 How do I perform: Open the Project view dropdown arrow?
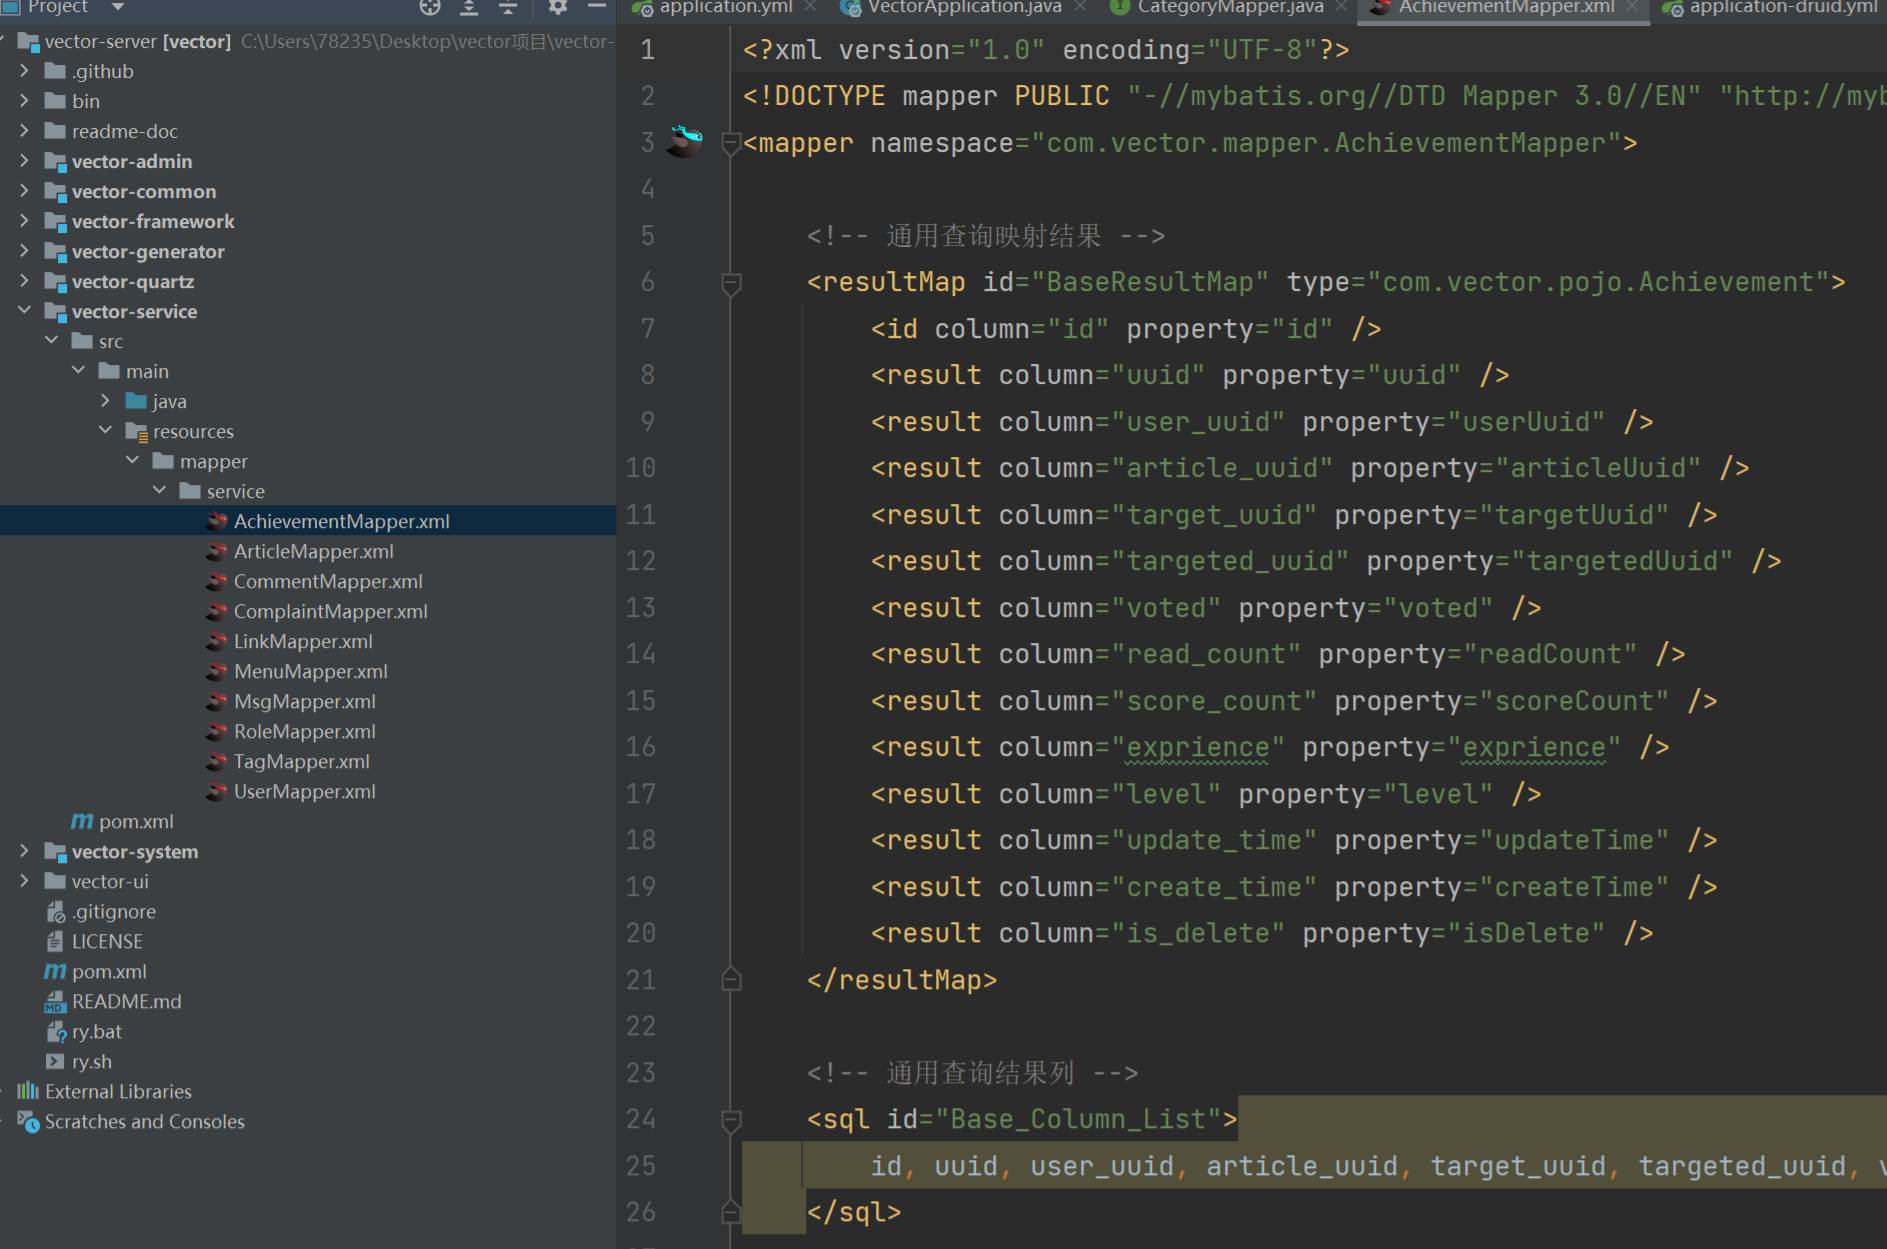(x=118, y=7)
